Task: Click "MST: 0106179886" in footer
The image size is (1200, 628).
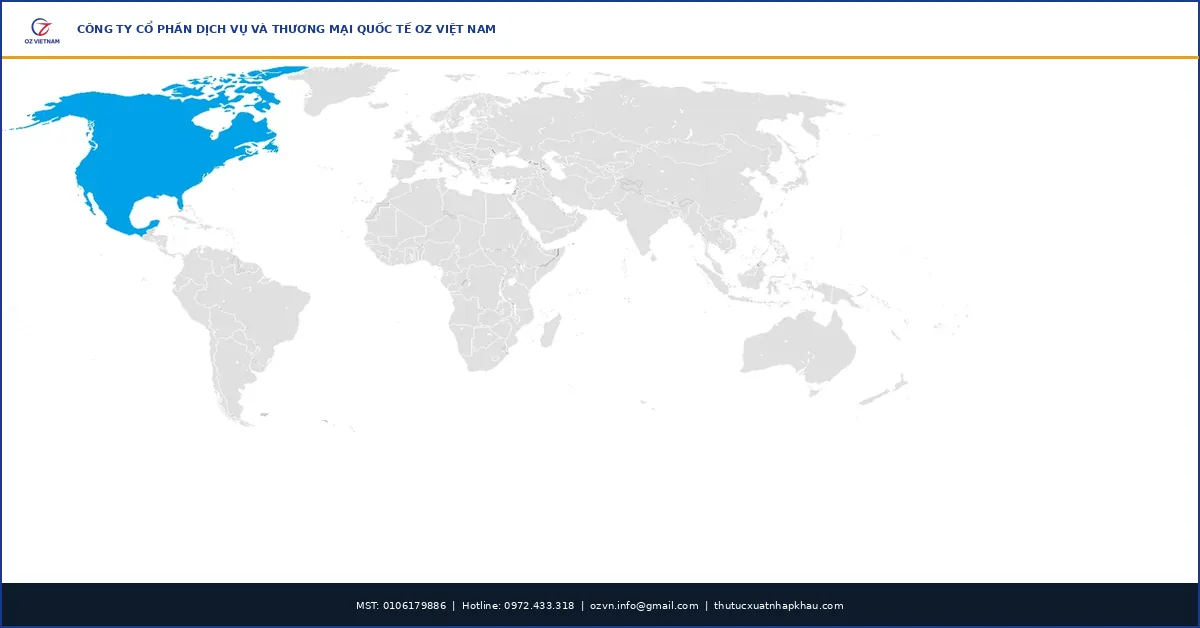Action: click(401, 606)
